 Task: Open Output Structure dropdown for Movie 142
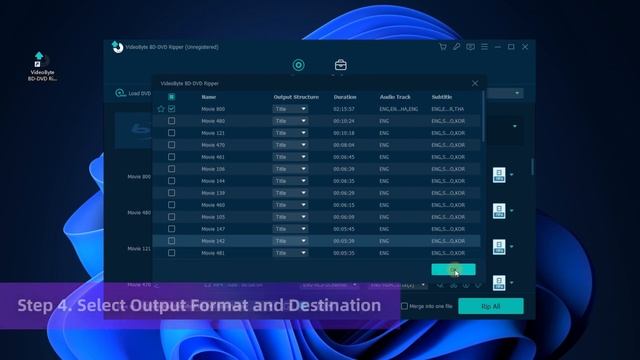290,241
